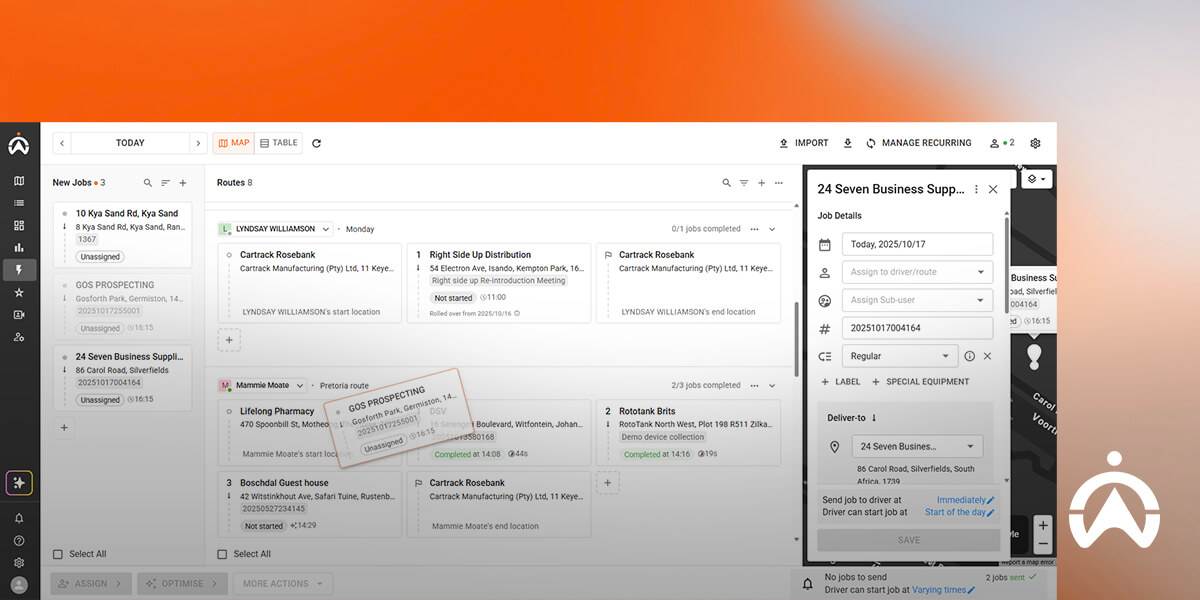
Task: Collapse Lyndsay Williamson route chevron
Action: pyautogui.click(x=772, y=229)
